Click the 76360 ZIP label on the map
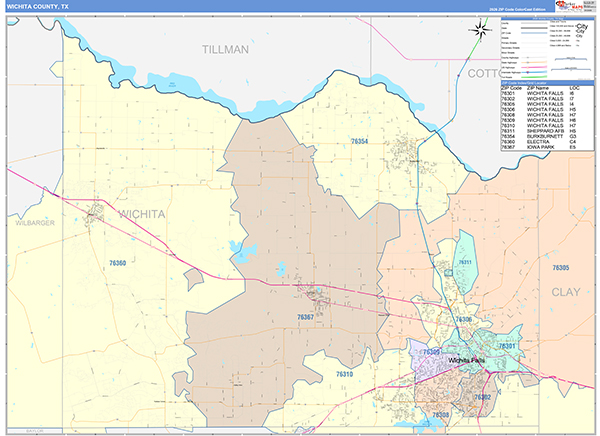Screen dimensions: 600x436 pyautogui.click(x=117, y=263)
